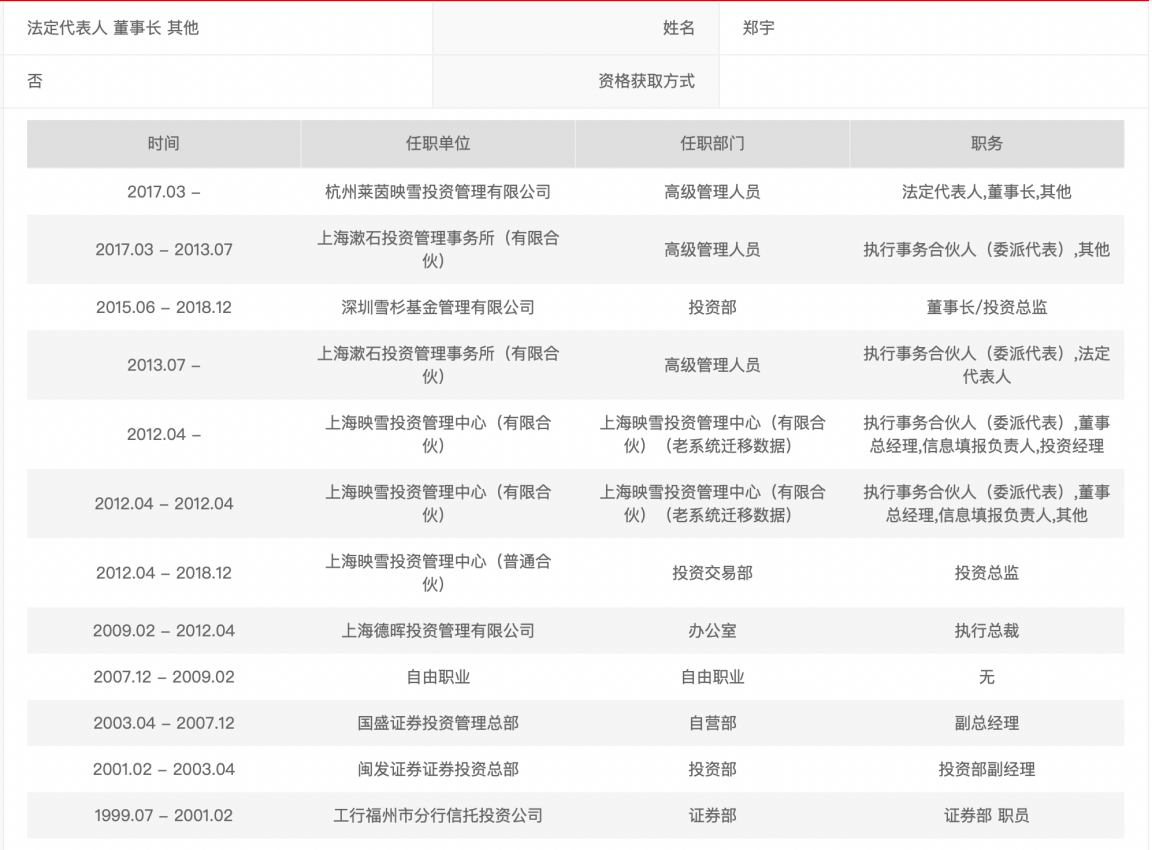Click the 职务 column header
Image resolution: width=1152 pixels, height=850 pixels.
tap(987, 144)
